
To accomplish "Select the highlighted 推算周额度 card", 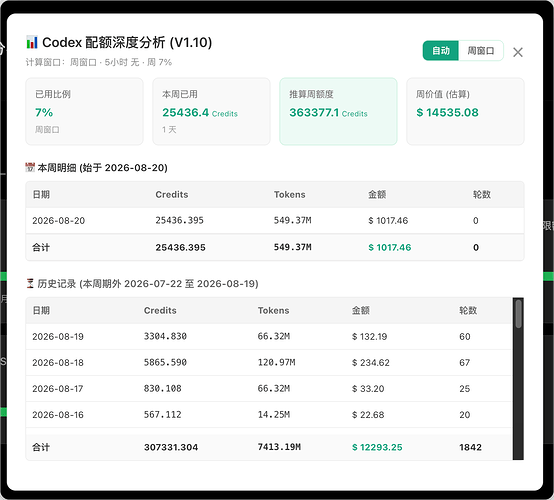I will point(338,111).
